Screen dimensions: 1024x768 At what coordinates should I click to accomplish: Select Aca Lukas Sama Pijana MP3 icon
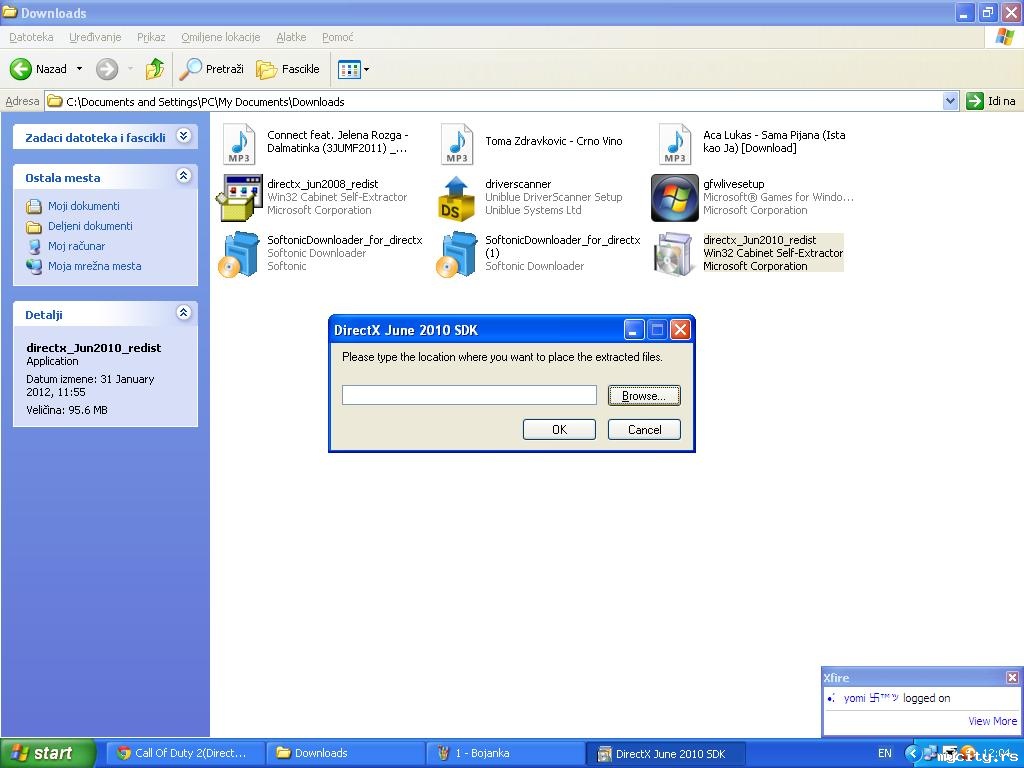pos(675,144)
